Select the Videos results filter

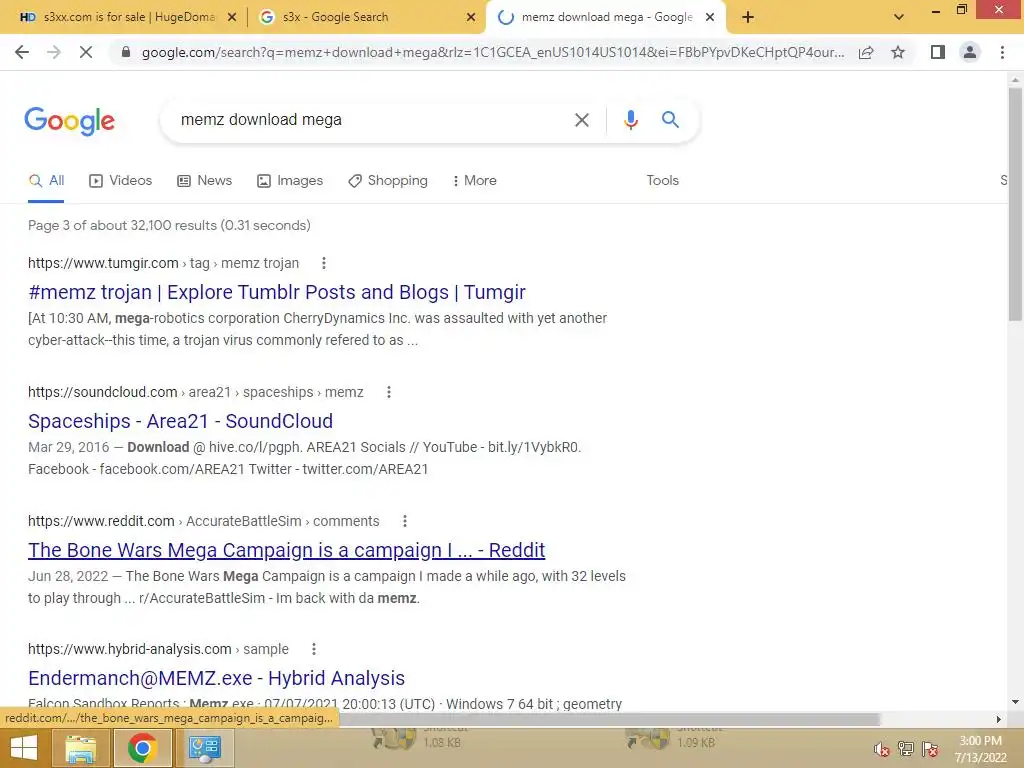pos(120,181)
